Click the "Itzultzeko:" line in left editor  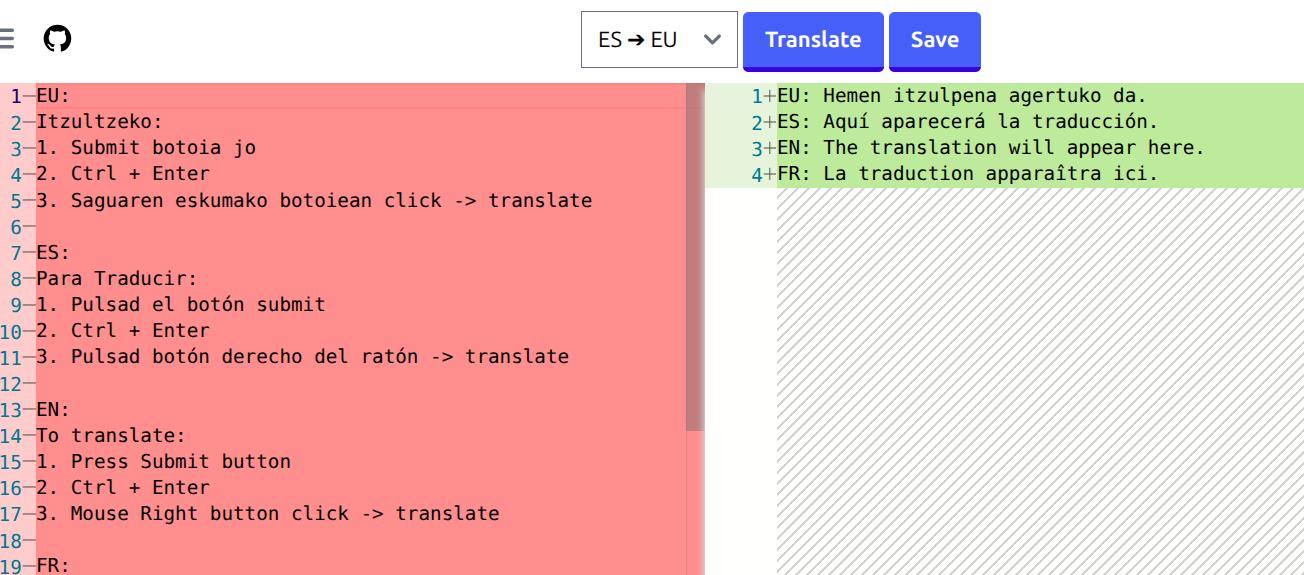(x=99, y=122)
